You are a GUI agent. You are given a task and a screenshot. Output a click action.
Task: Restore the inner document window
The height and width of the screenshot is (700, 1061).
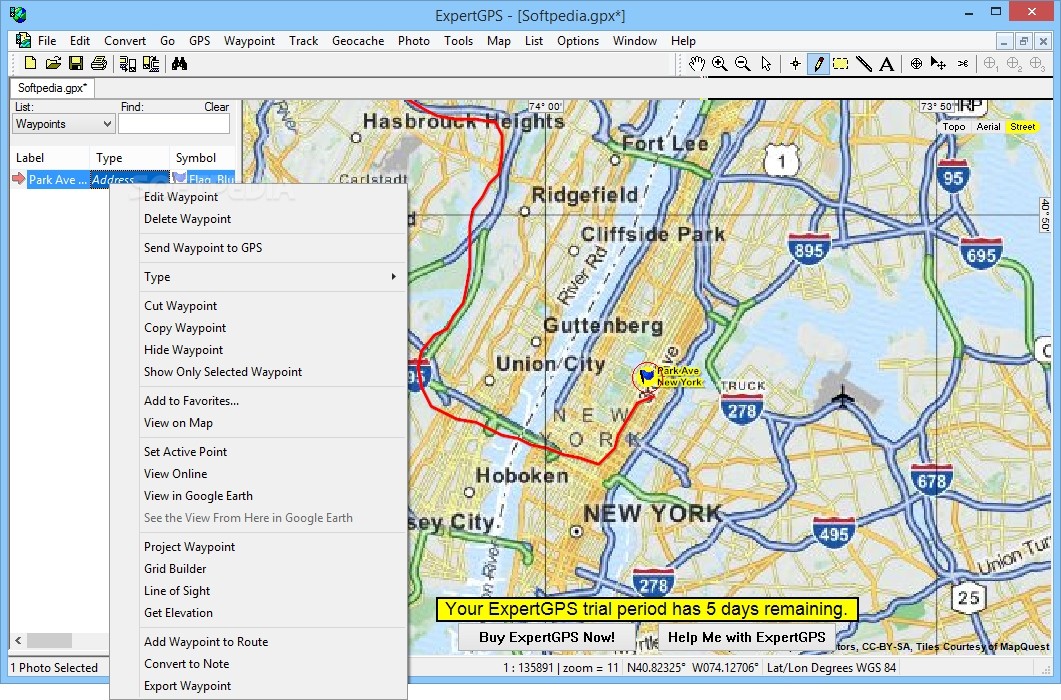pos(1024,41)
